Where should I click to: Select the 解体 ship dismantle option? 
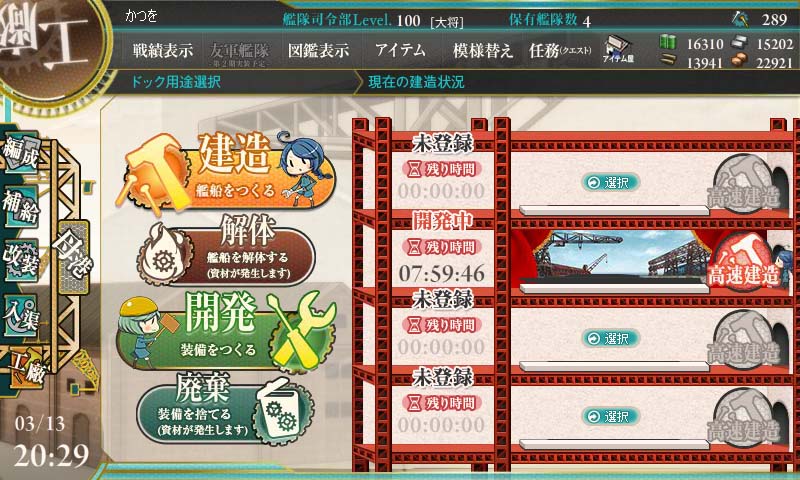(x=226, y=251)
